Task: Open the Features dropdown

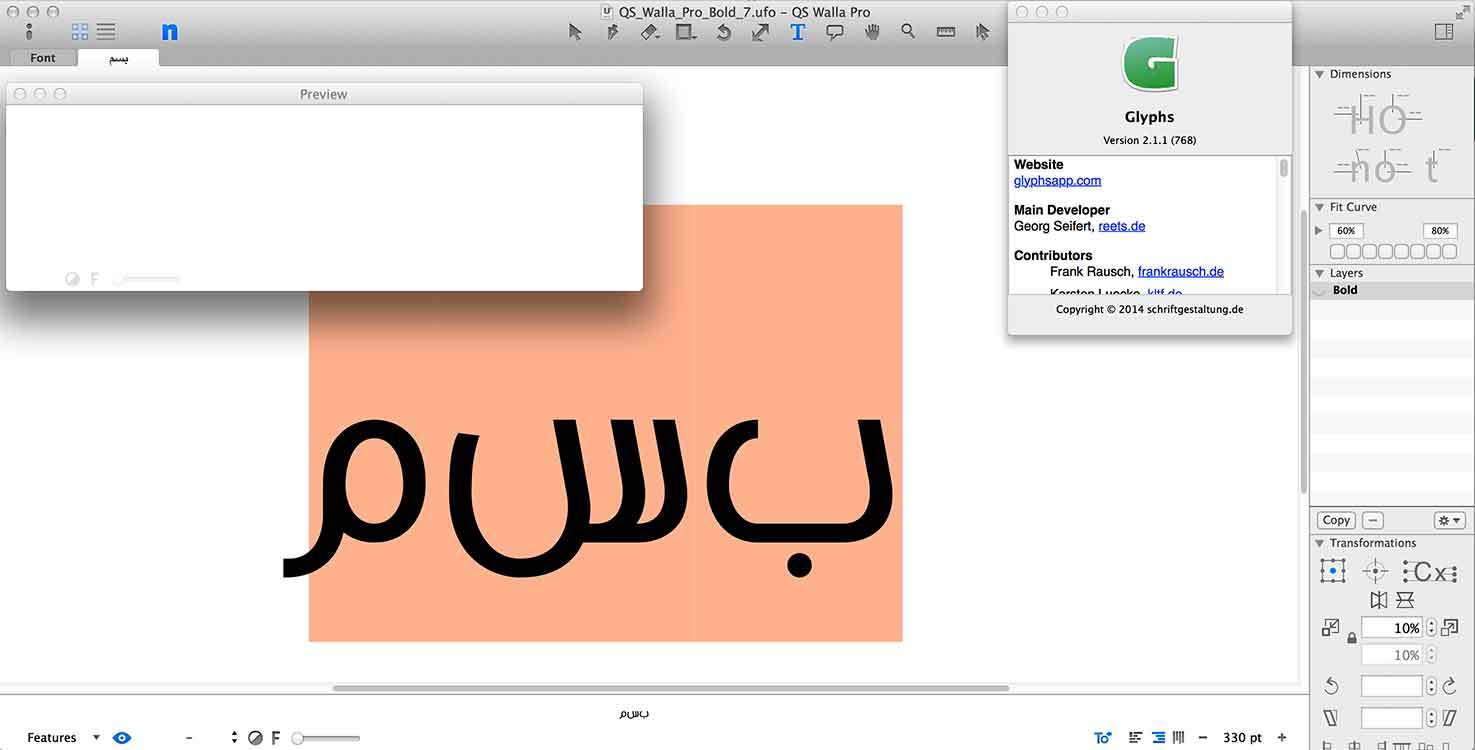Action: 63,738
